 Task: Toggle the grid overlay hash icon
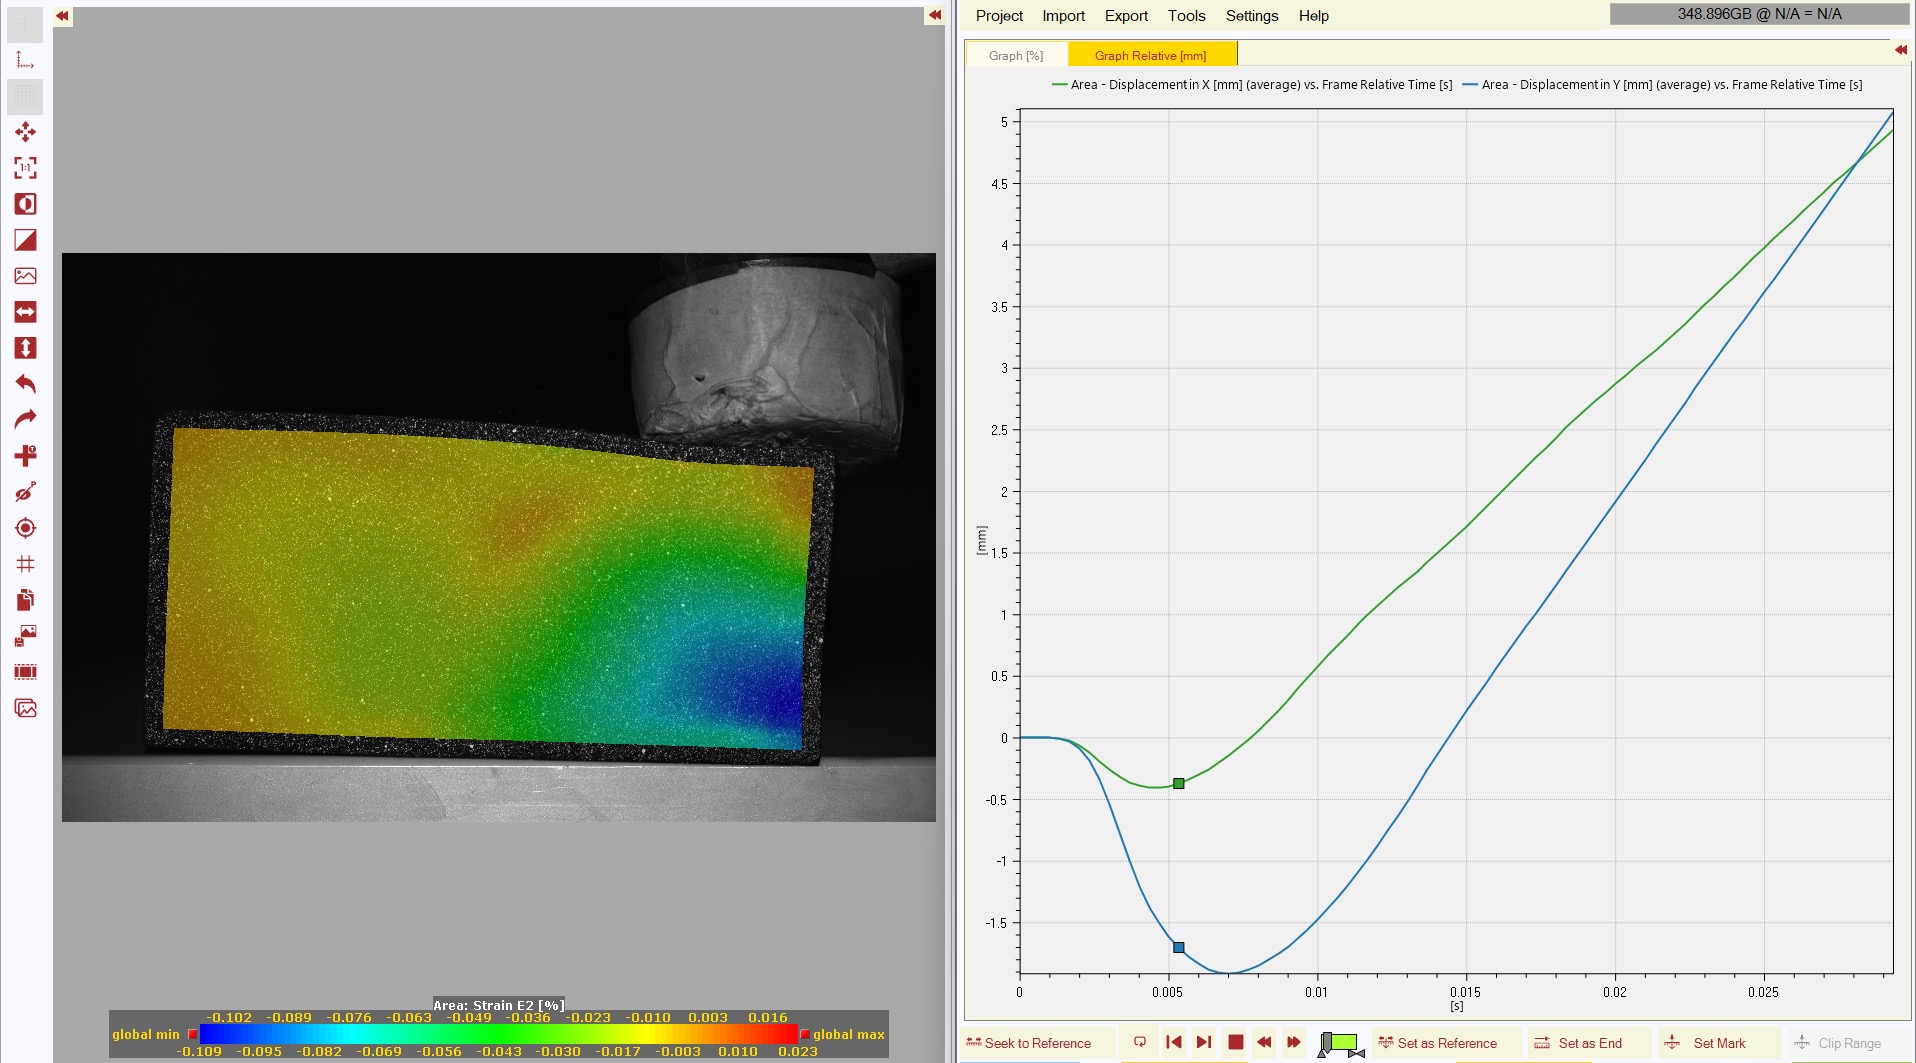[25, 564]
